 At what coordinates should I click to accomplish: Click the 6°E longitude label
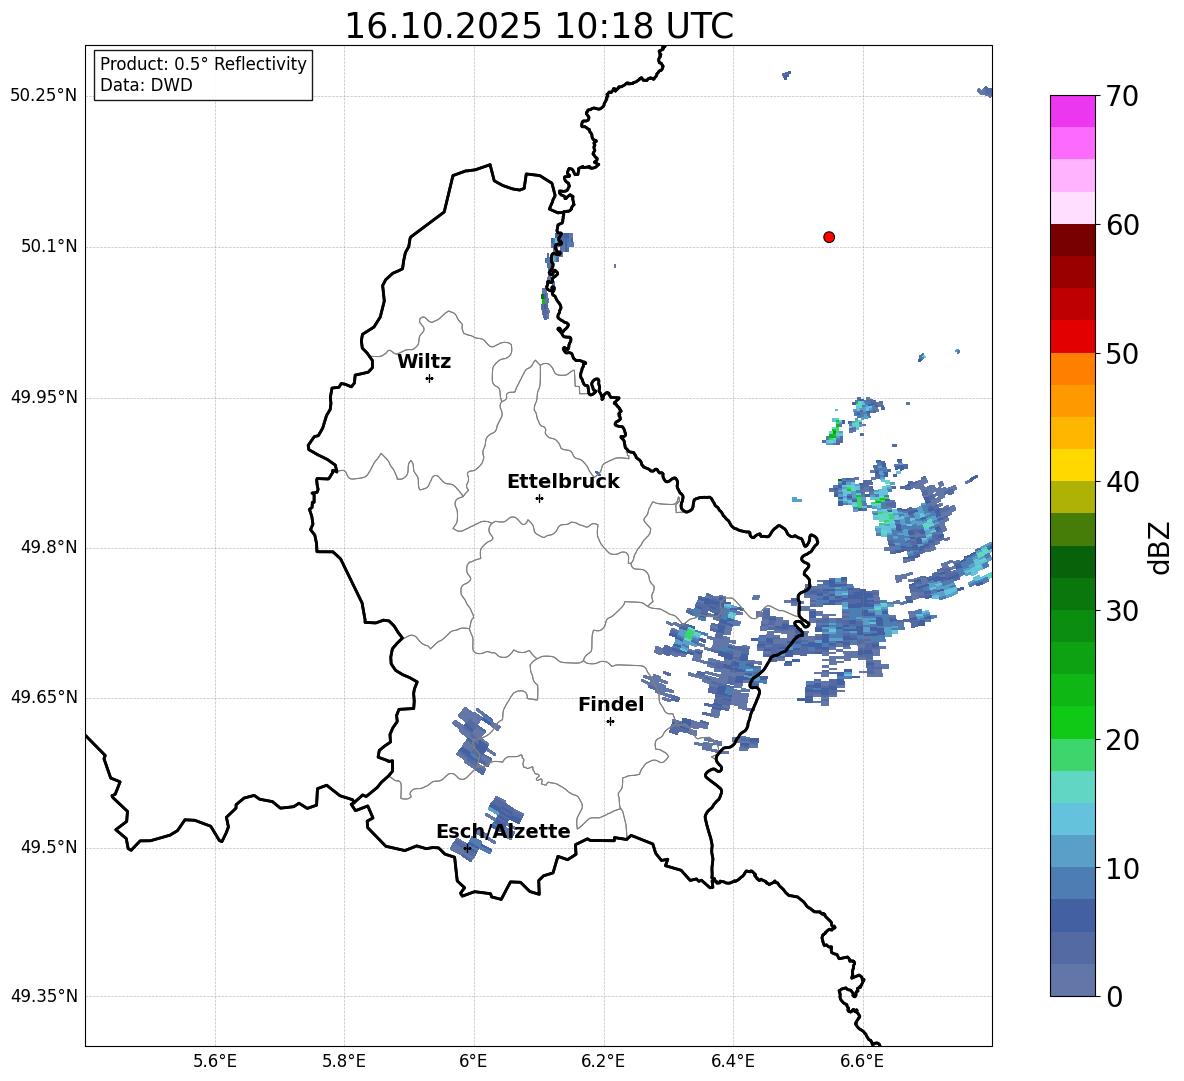click(473, 1061)
